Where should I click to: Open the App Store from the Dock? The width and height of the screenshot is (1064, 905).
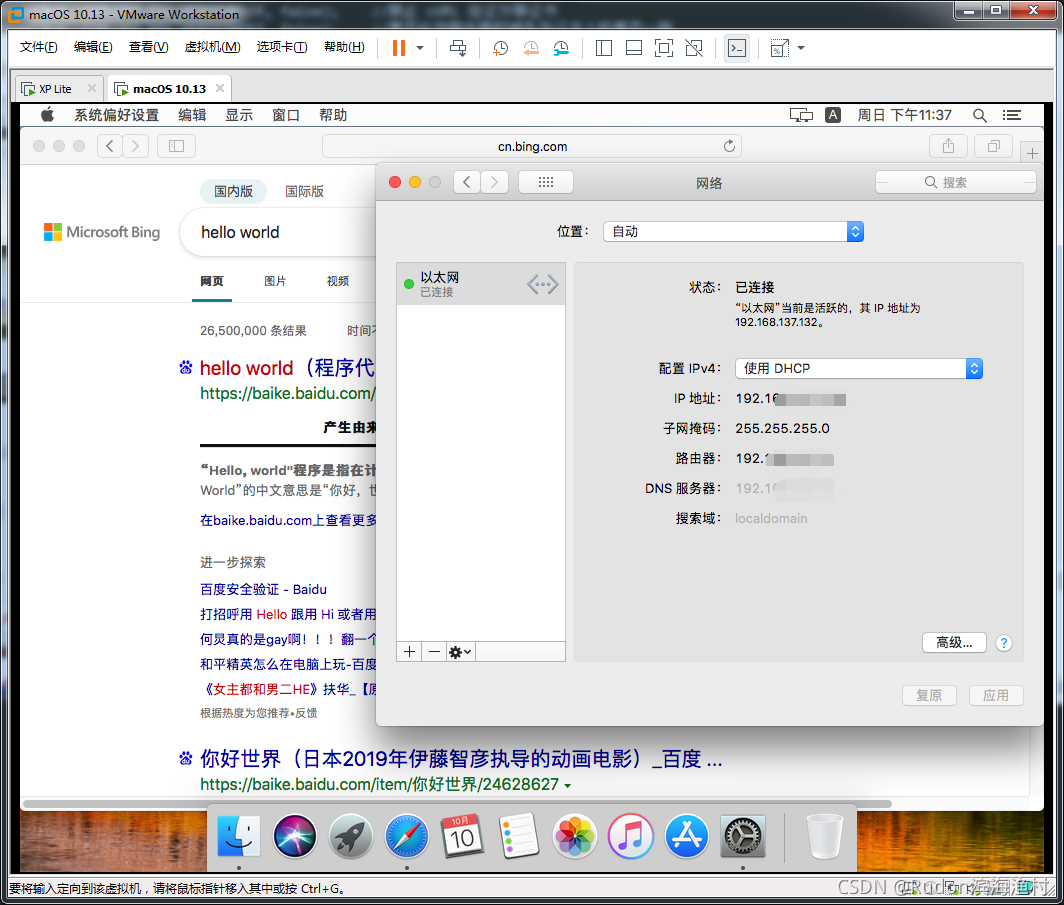(x=686, y=836)
